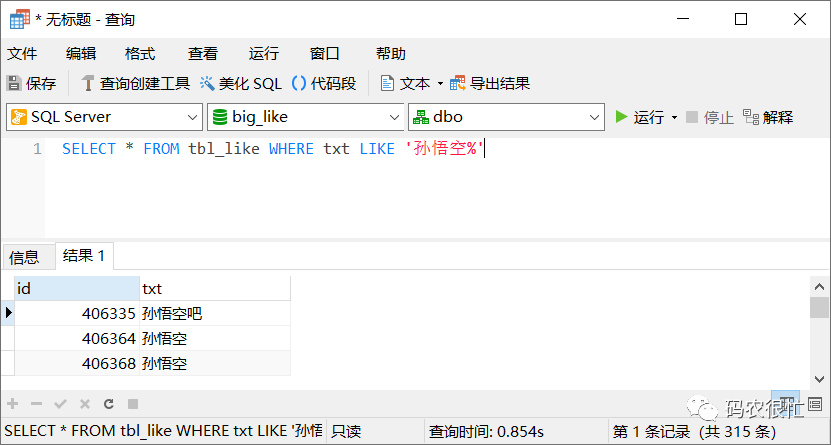Open the Code Snippets (代码段) panel
The image size is (831, 445).
pos(324,83)
